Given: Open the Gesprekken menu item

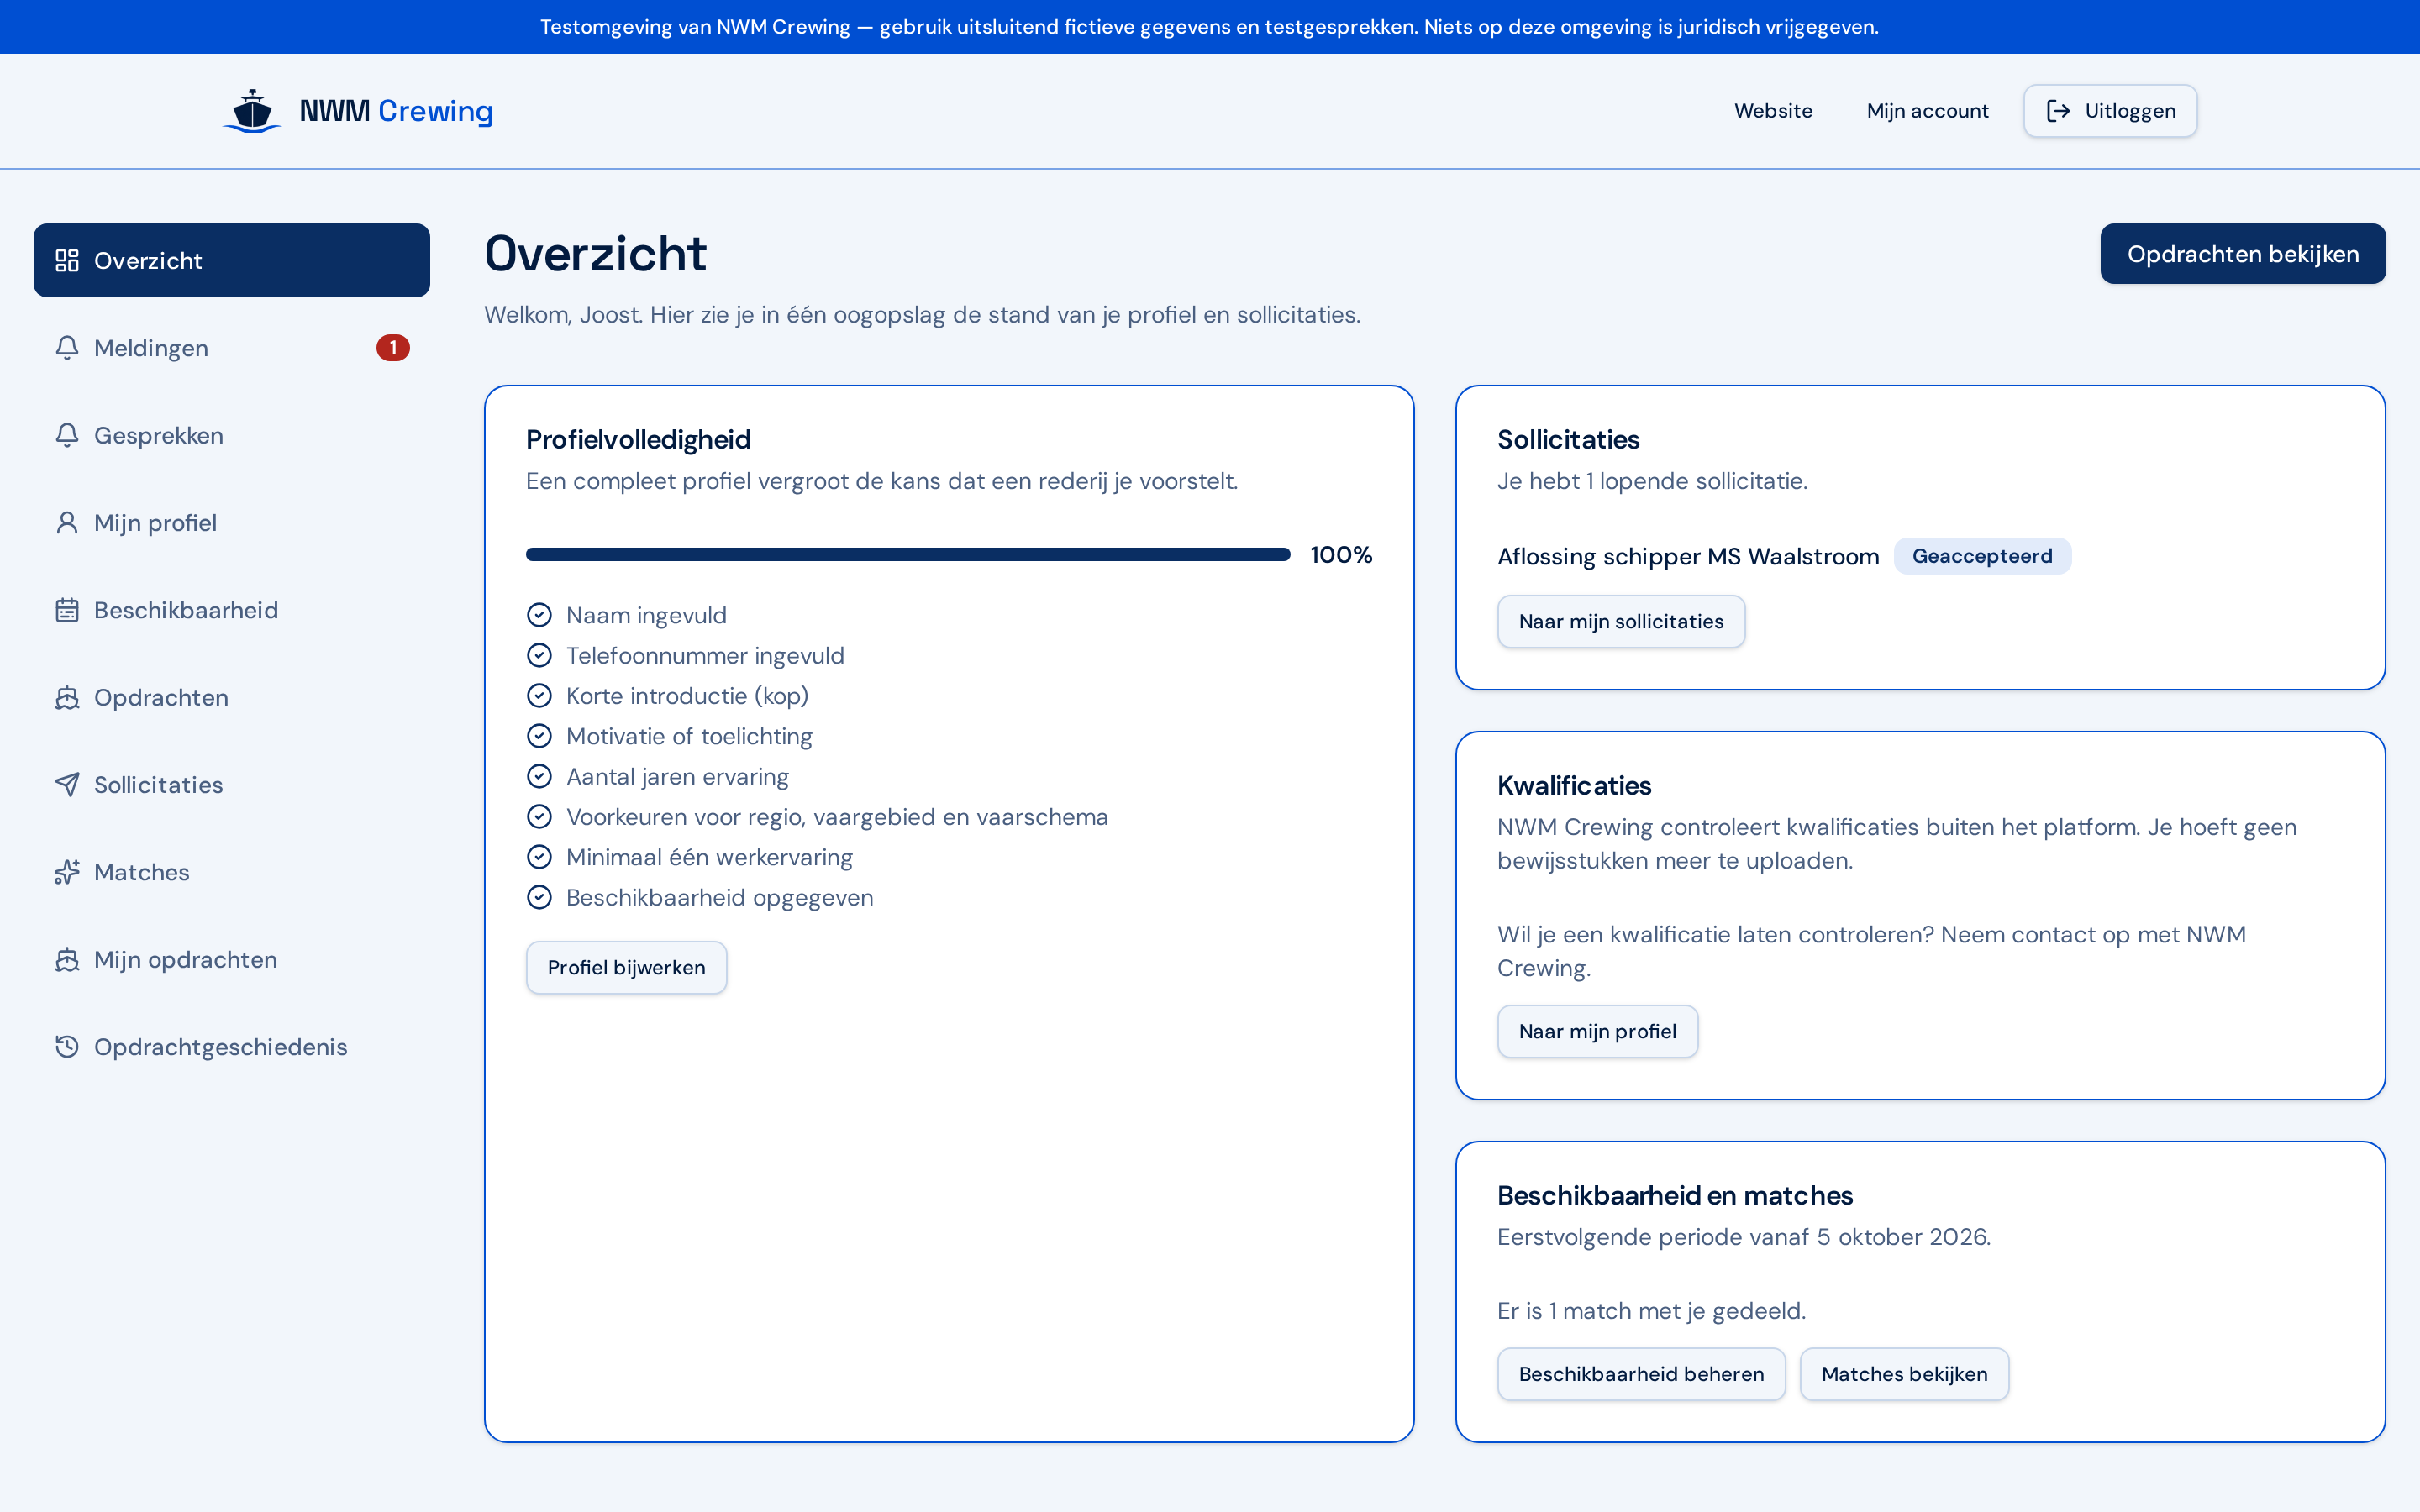Looking at the screenshot, I should pos(232,435).
